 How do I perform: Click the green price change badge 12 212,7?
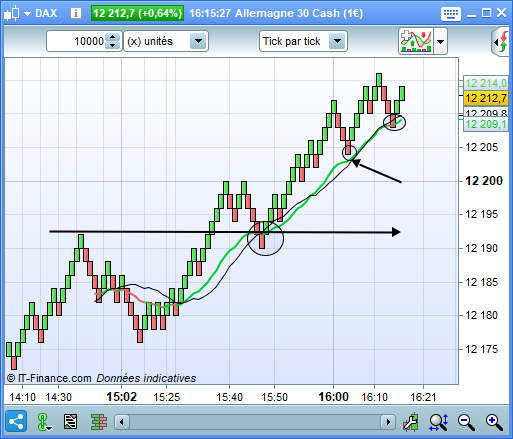(137, 13)
